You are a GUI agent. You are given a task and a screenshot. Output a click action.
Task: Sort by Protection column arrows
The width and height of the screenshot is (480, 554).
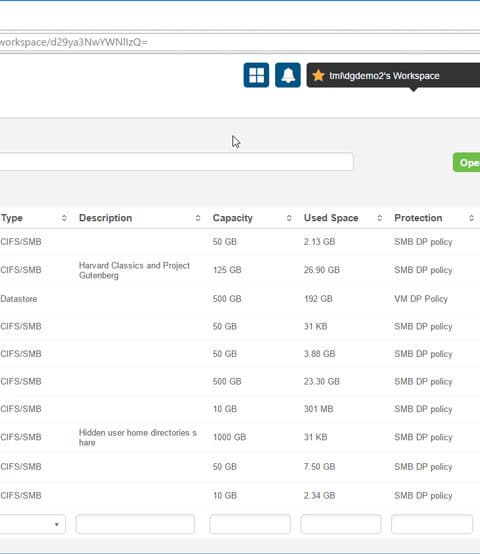471,218
